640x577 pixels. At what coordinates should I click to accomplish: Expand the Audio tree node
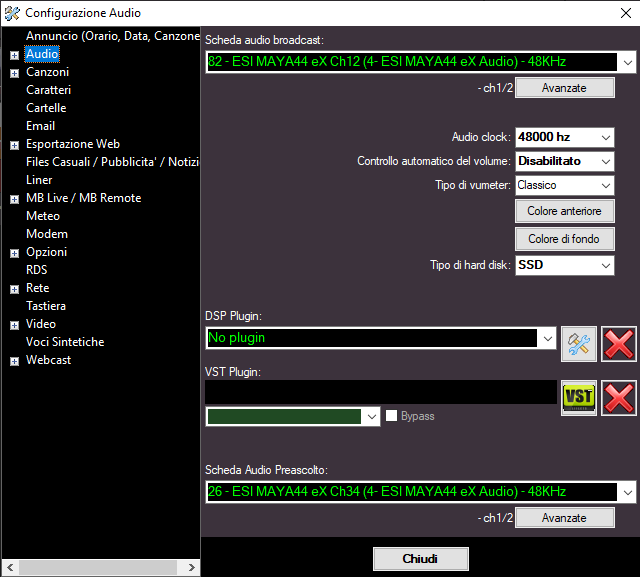pos(14,55)
